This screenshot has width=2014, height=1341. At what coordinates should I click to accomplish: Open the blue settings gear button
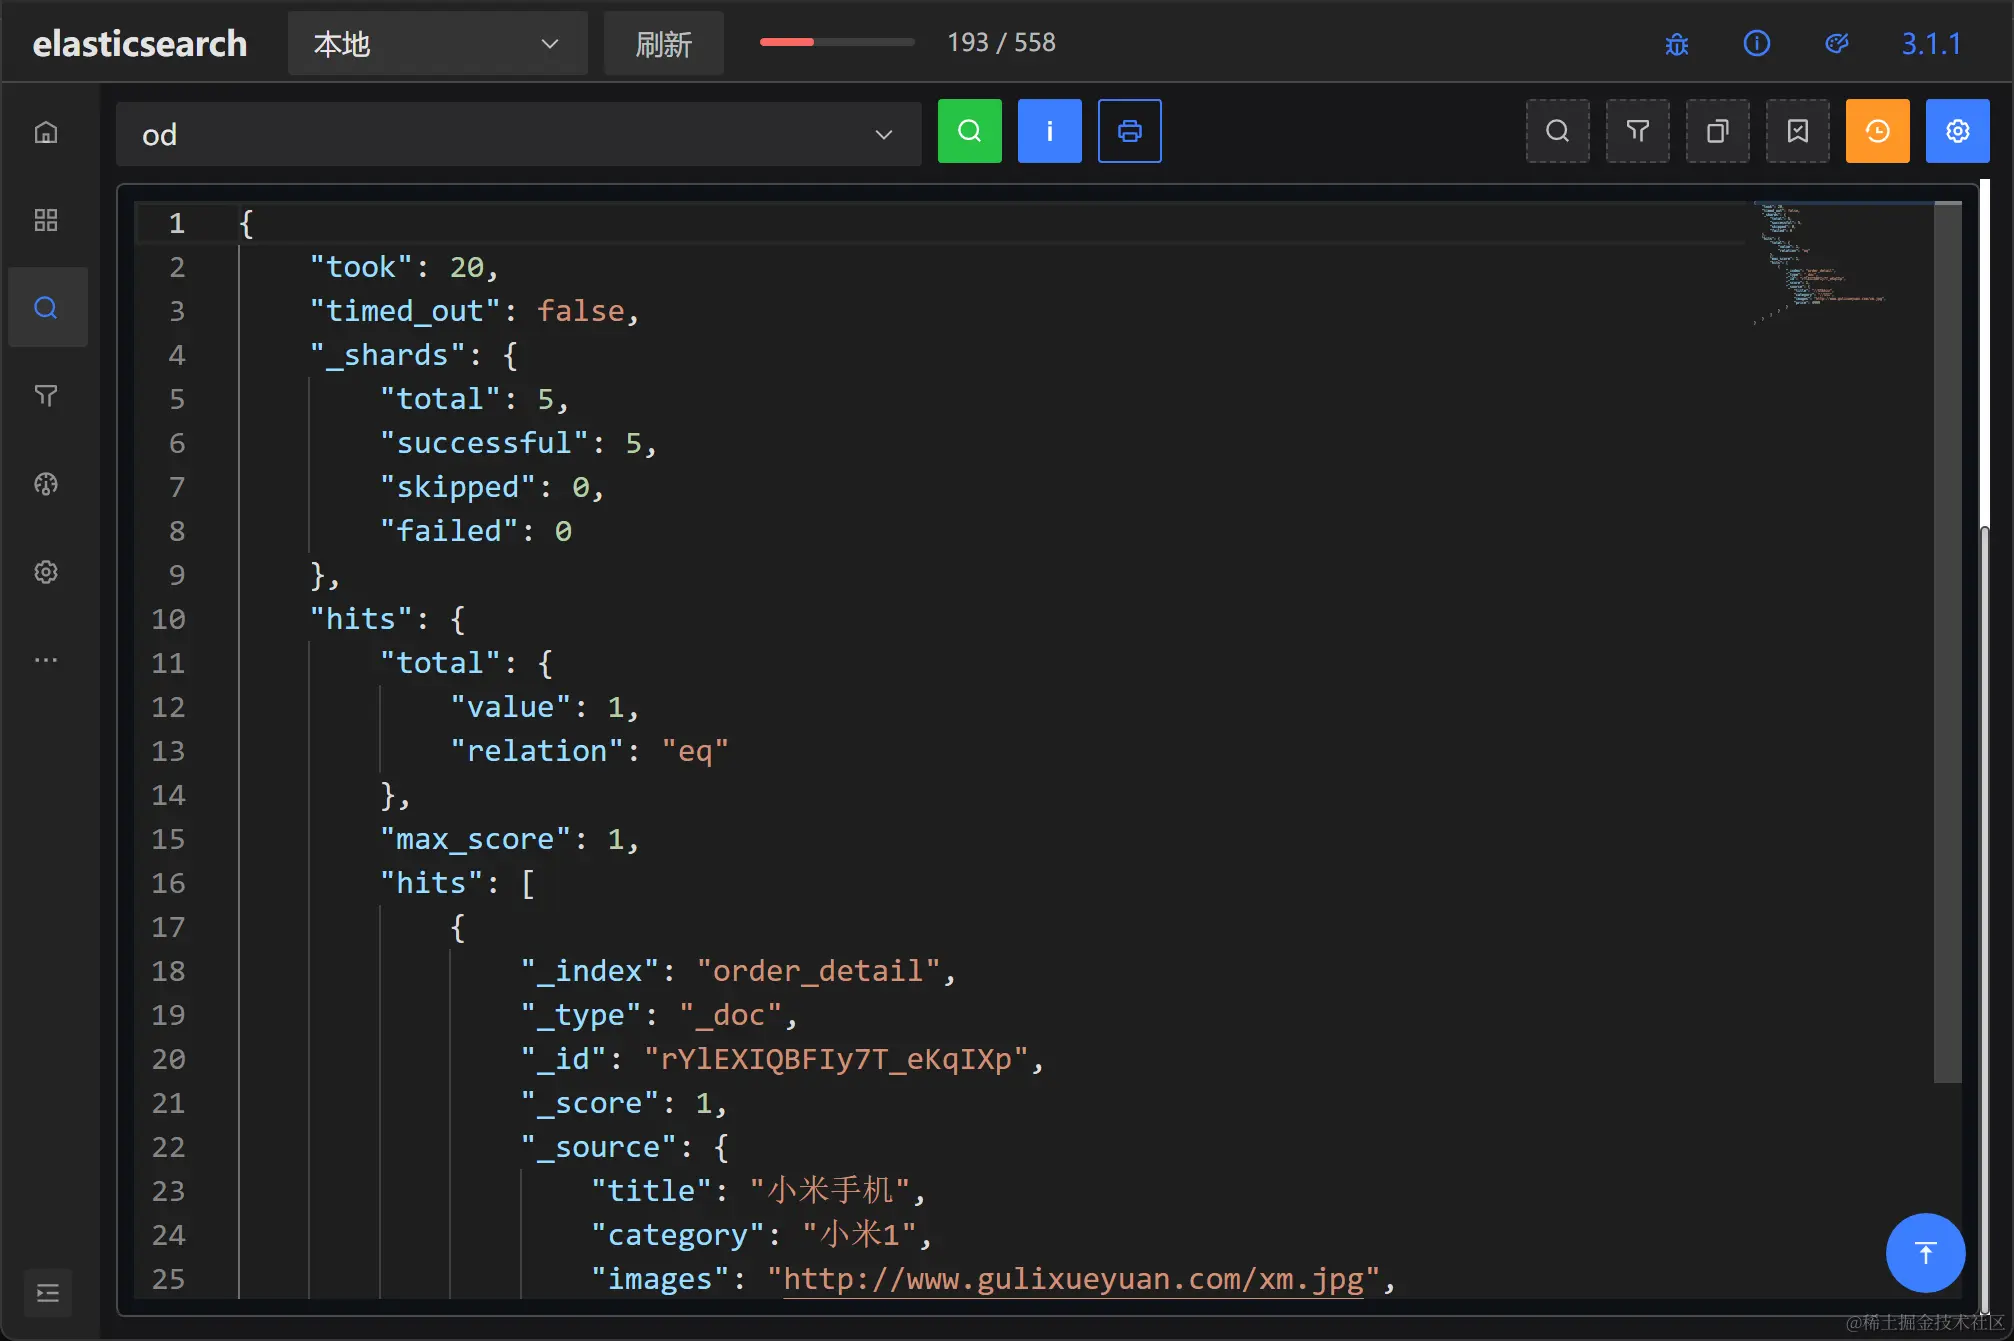(x=1957, y=131)
